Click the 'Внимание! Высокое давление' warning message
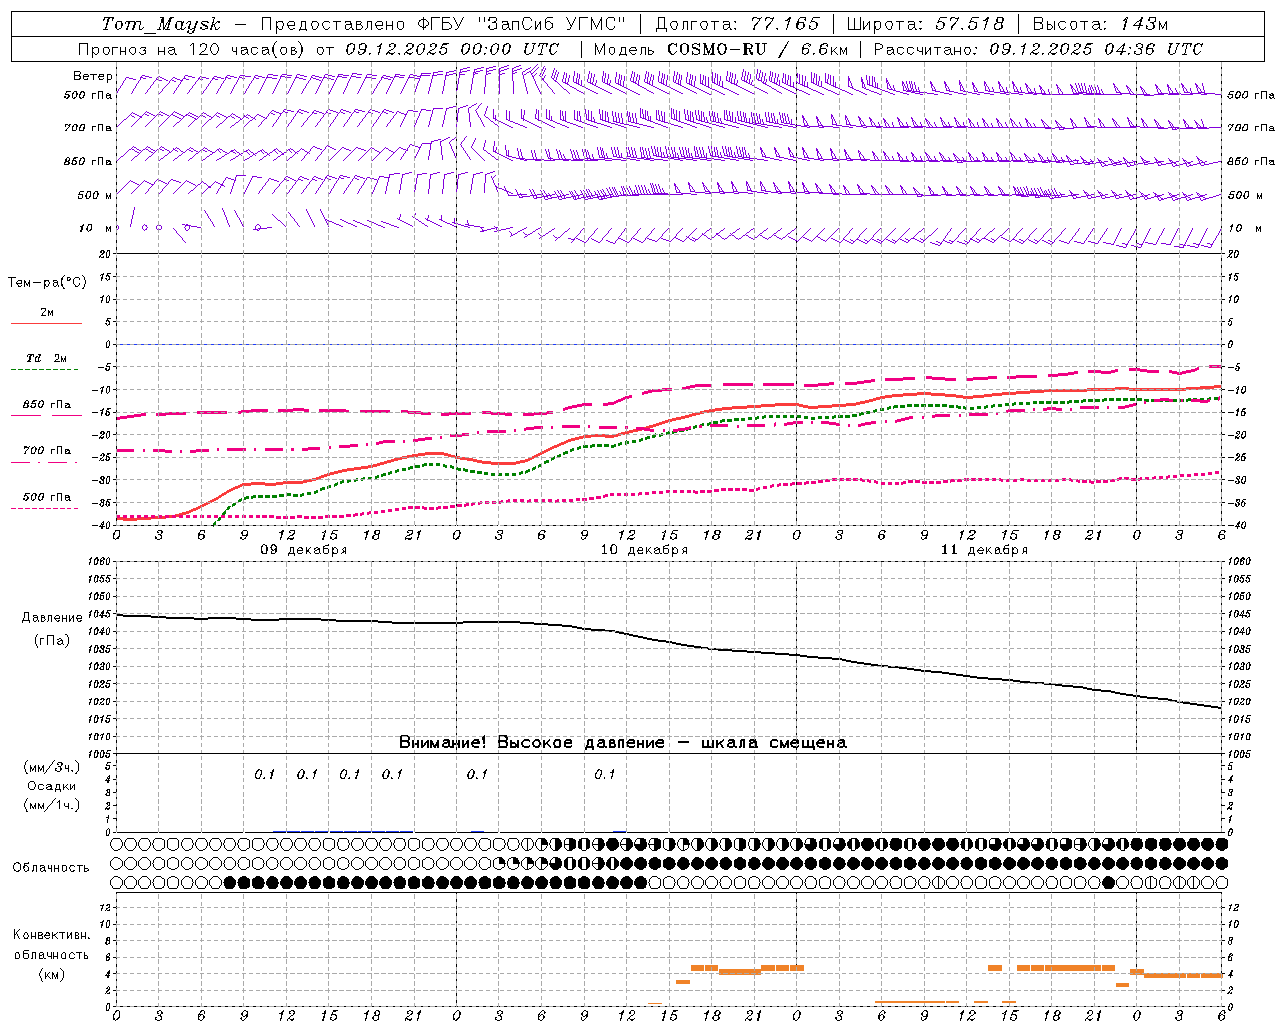Screen dimensions: 1280x1024 click(531, 742)
